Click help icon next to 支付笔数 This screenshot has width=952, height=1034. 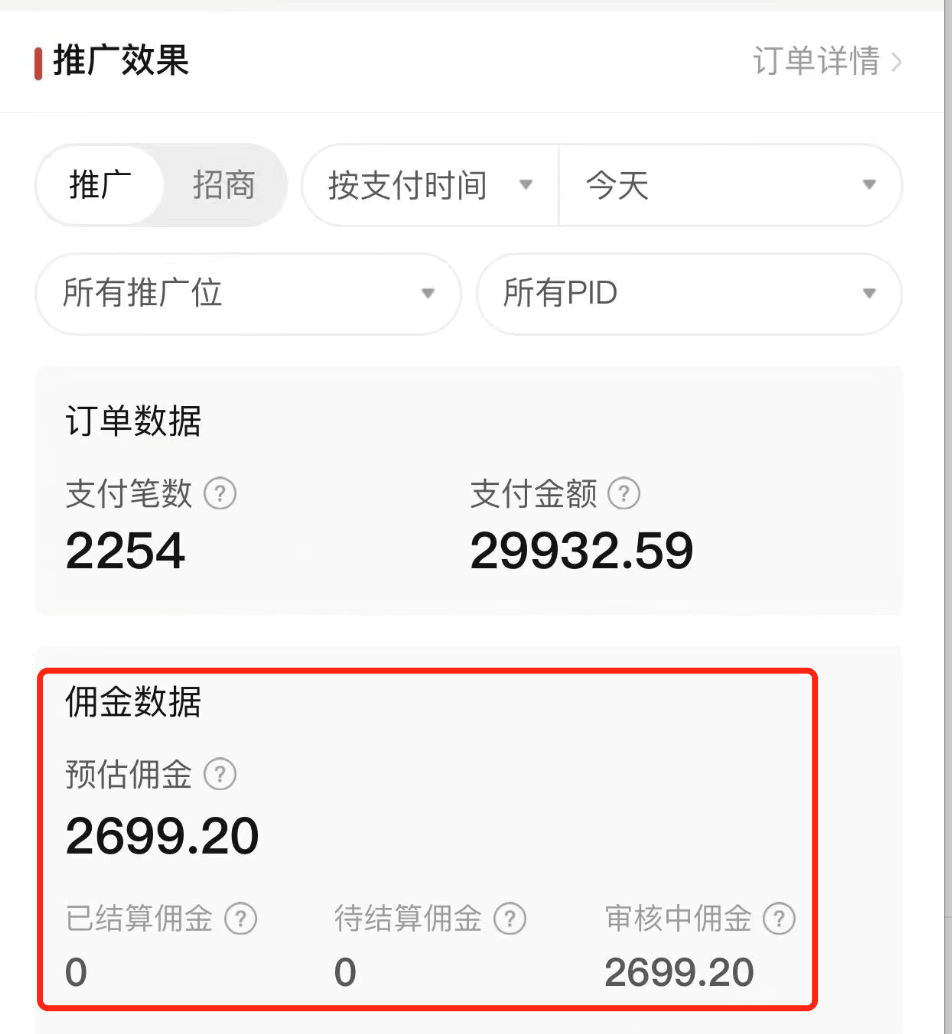click(x=220, y=493)
